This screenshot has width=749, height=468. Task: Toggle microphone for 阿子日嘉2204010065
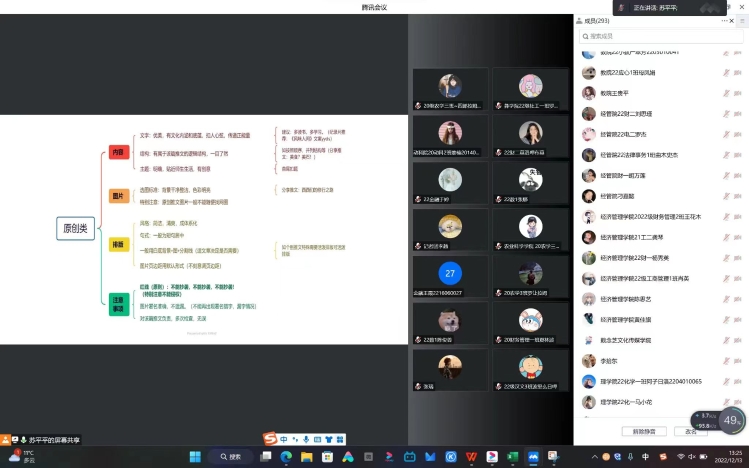click(726, 382)
